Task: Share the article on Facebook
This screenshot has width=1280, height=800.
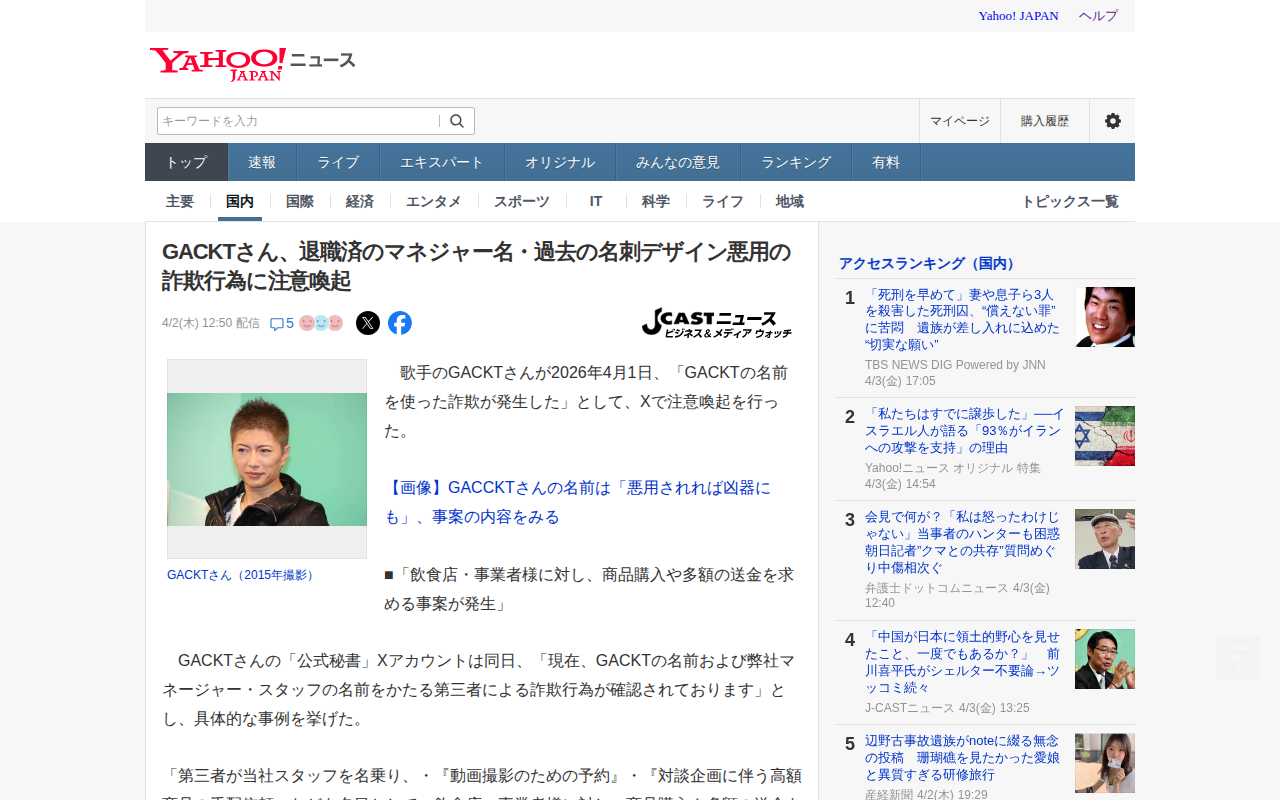Action: 400,323
